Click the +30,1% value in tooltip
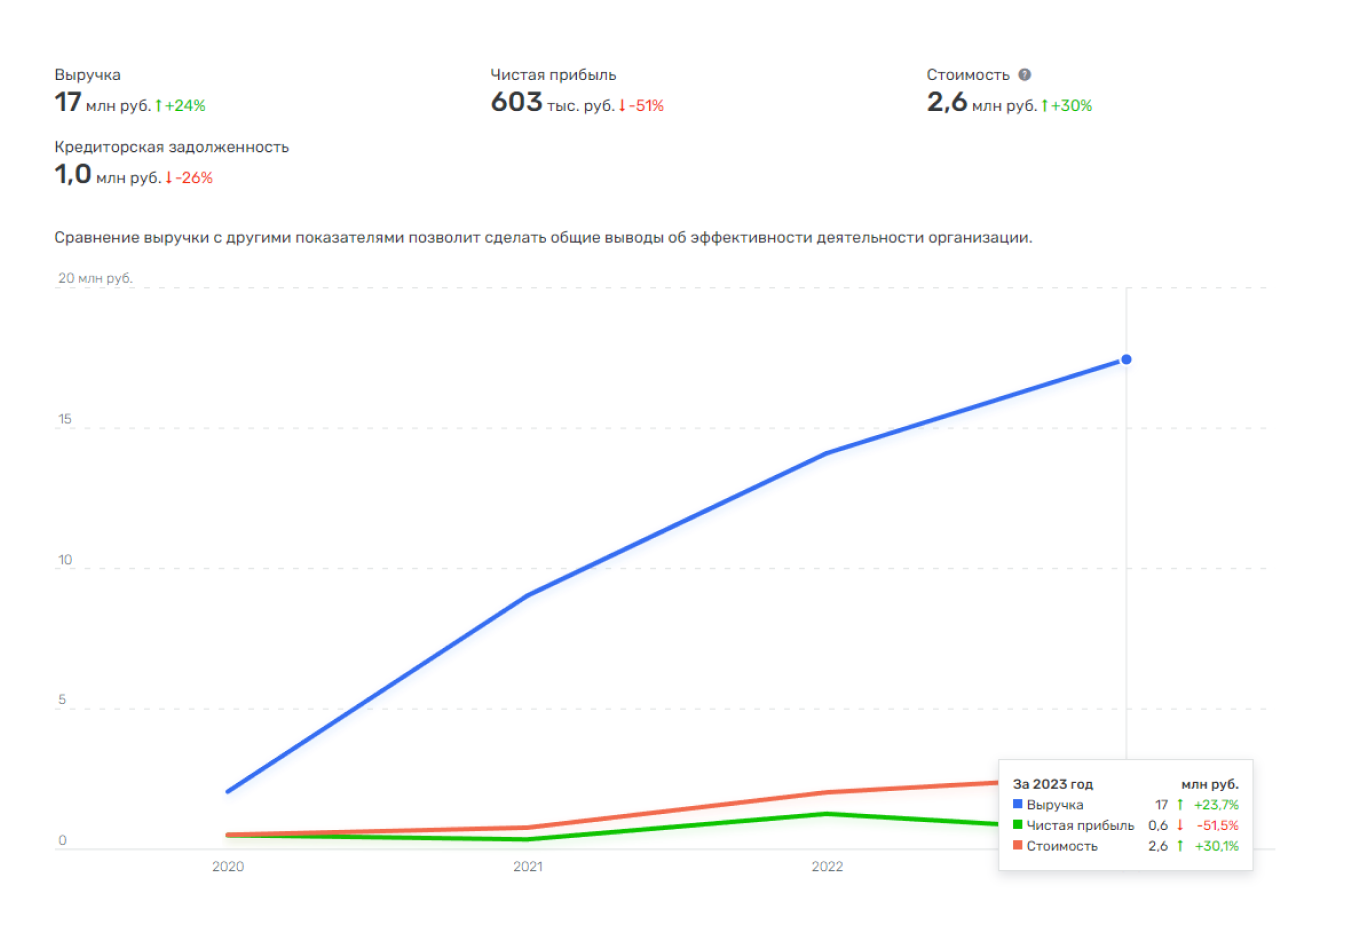The image size is (1360, 942). click(x=1217, y=846)
